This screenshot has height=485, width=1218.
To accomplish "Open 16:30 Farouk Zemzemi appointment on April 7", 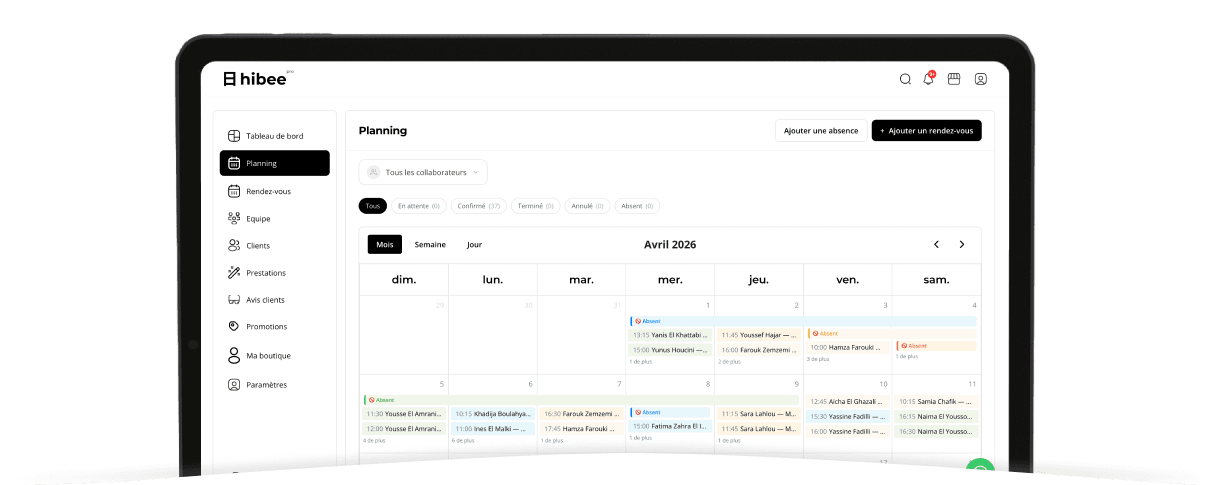I will 581,413.
